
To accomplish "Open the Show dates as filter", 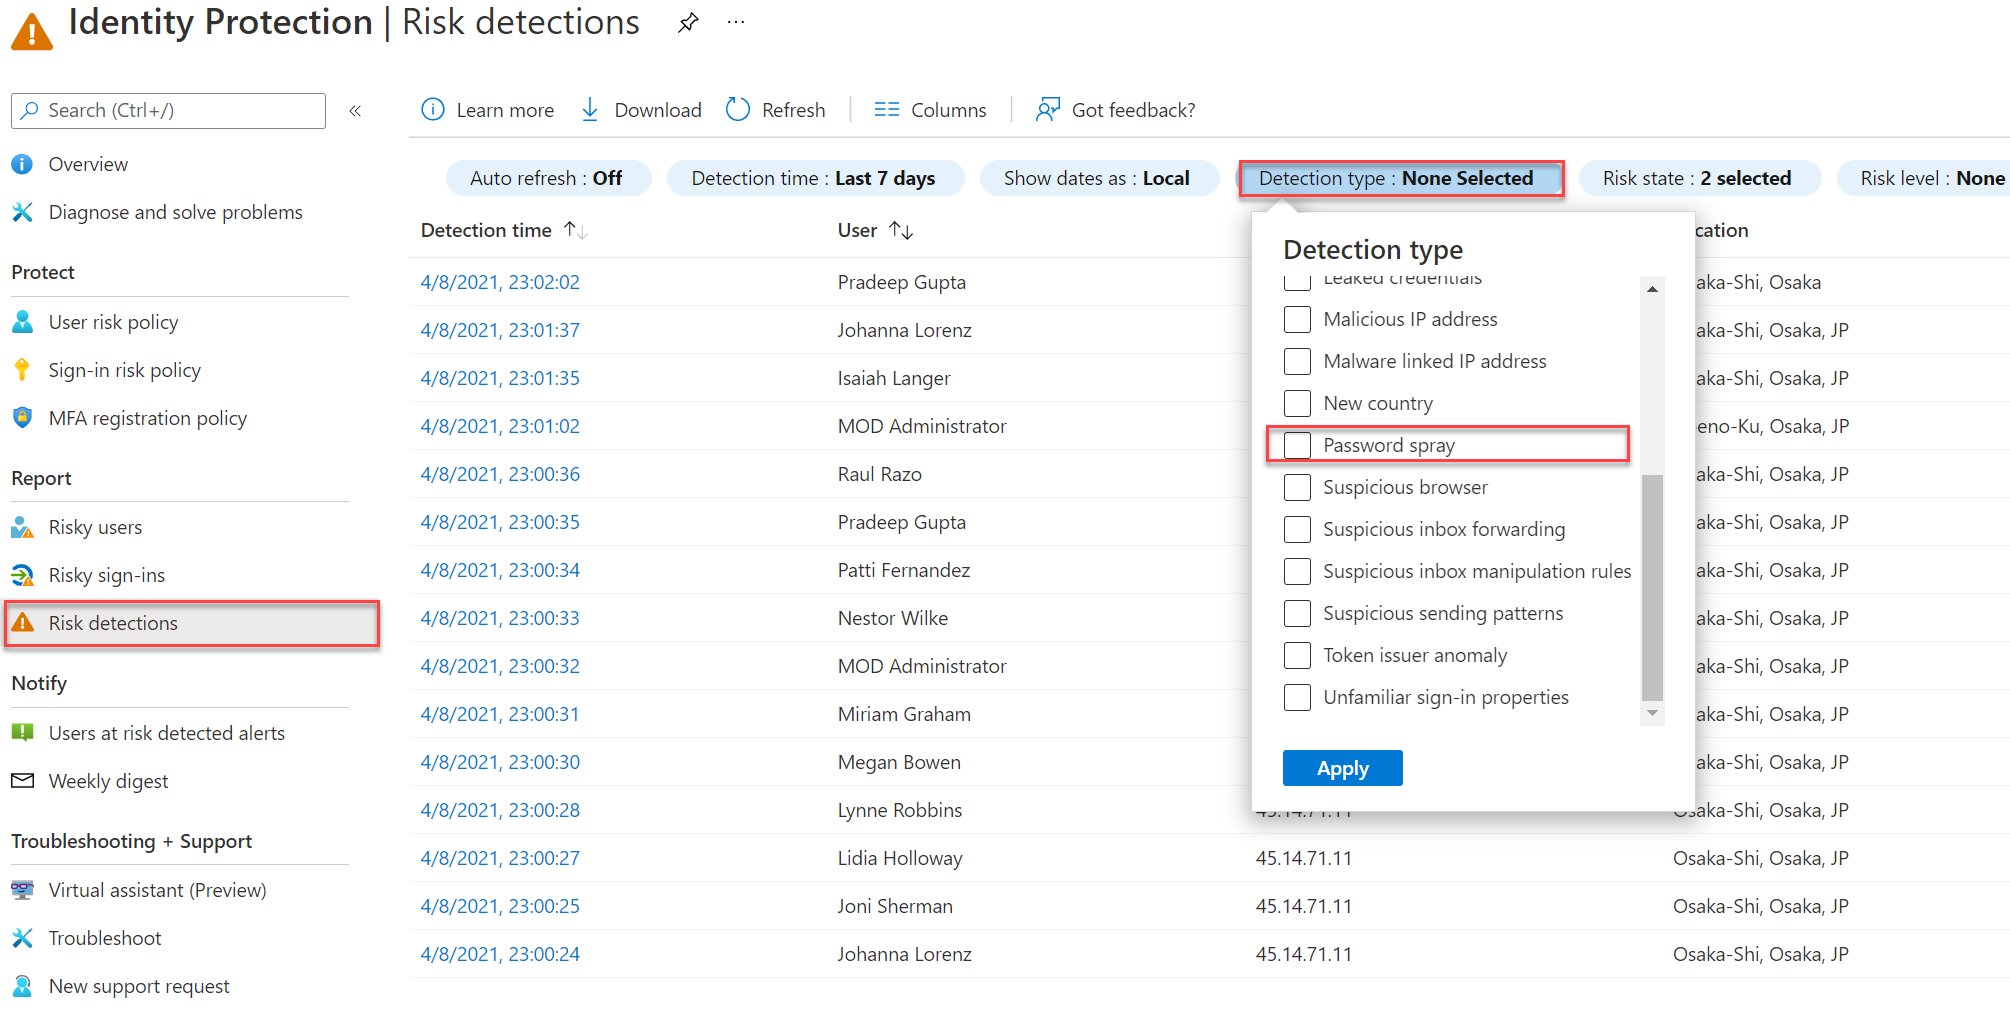I will pos(1098,178).
